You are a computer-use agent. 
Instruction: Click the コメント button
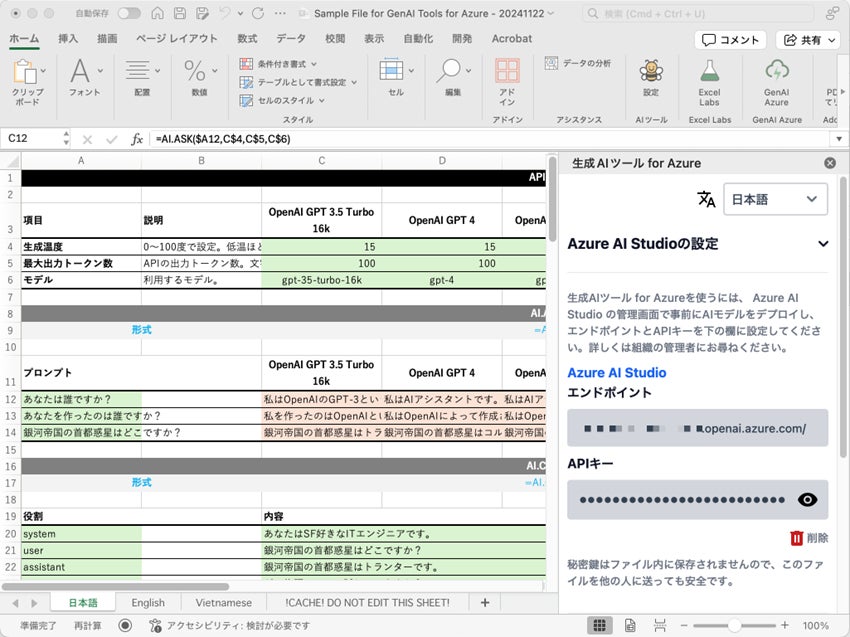(730, 40)
